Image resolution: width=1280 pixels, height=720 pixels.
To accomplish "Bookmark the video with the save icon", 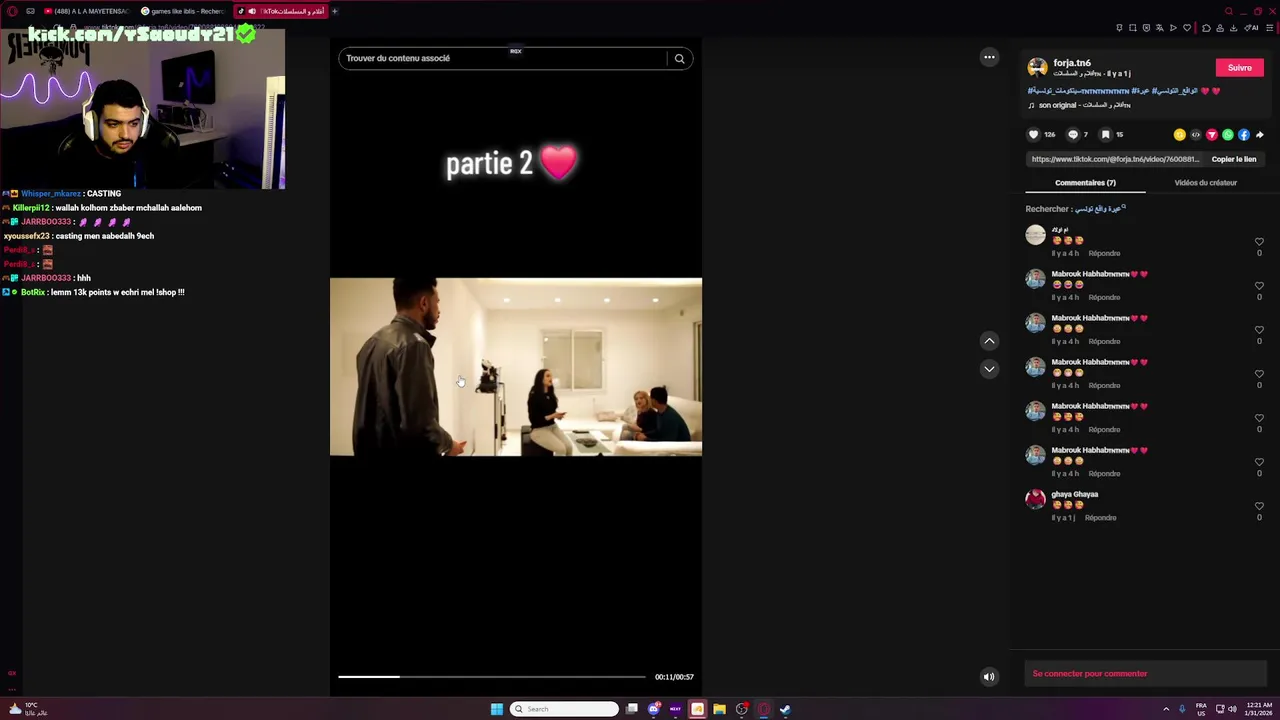I will pyautogui.click(x=1105, y=134).
